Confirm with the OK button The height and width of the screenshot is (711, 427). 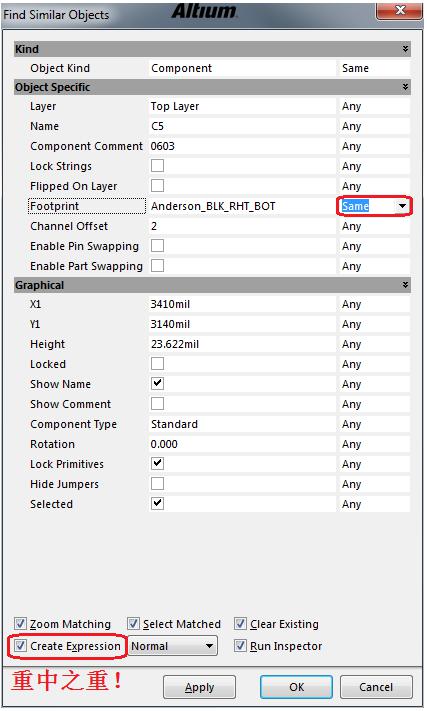click(x=296, y=687)
